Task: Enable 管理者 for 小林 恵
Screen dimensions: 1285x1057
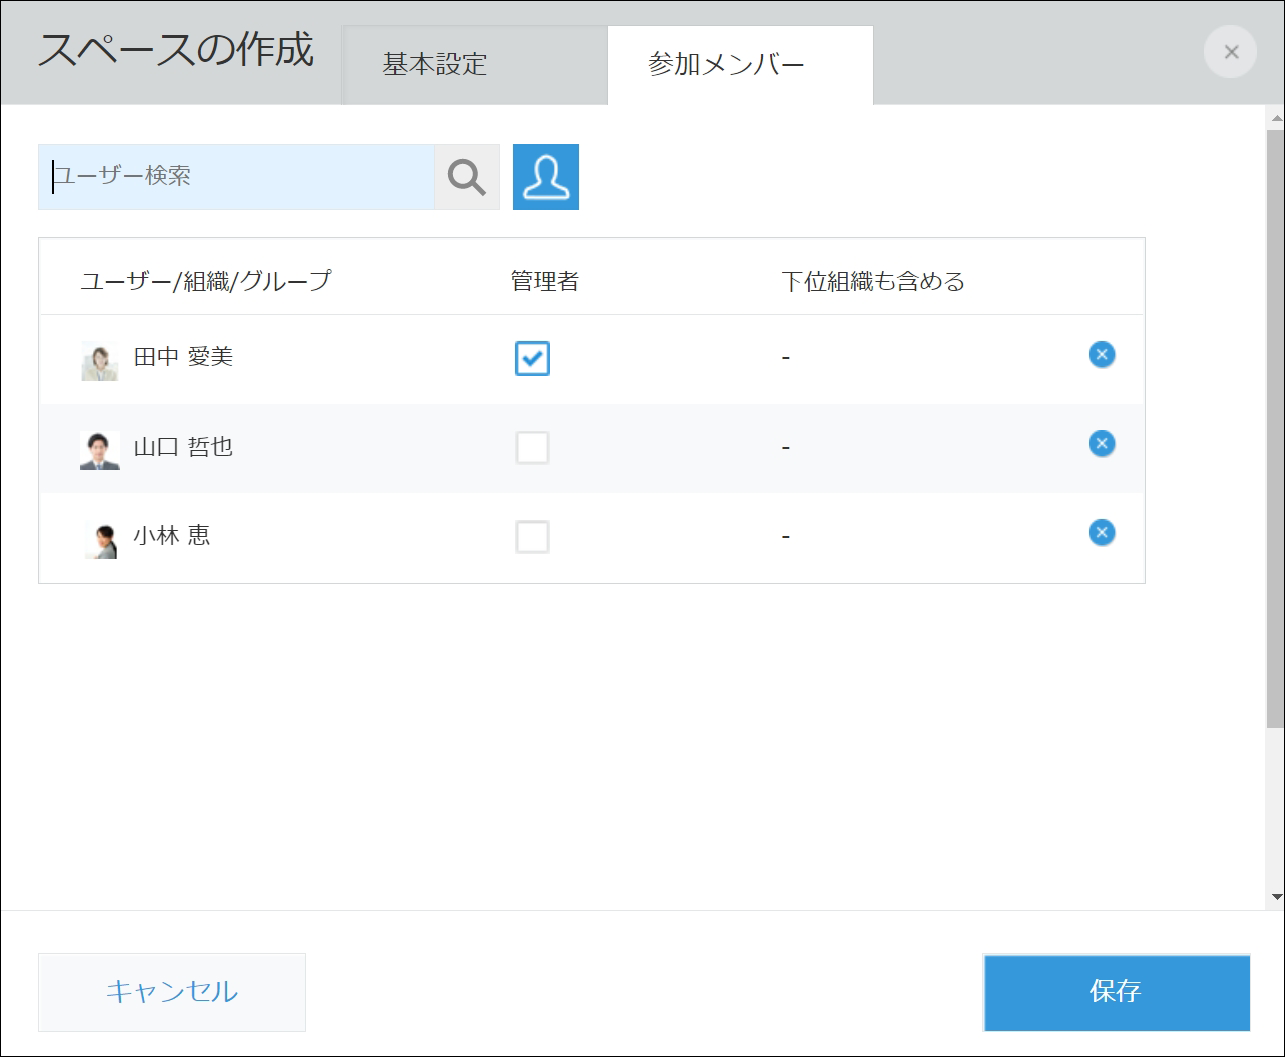Action: (534, 537)
